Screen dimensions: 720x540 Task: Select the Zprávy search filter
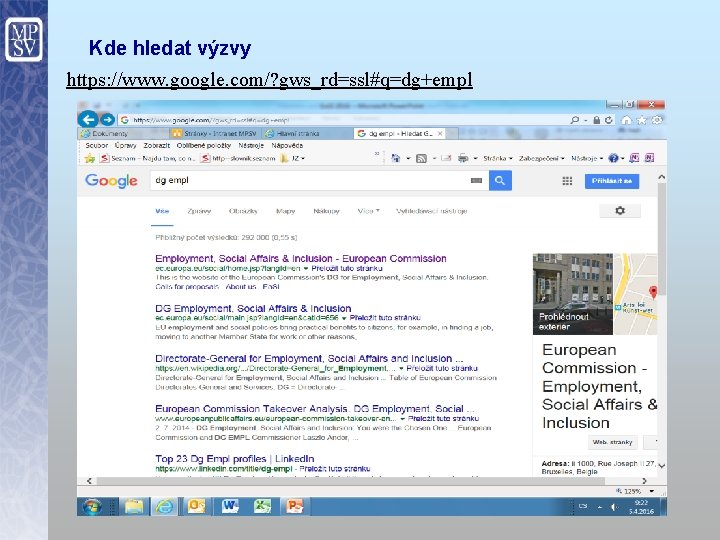coord(199,211)
